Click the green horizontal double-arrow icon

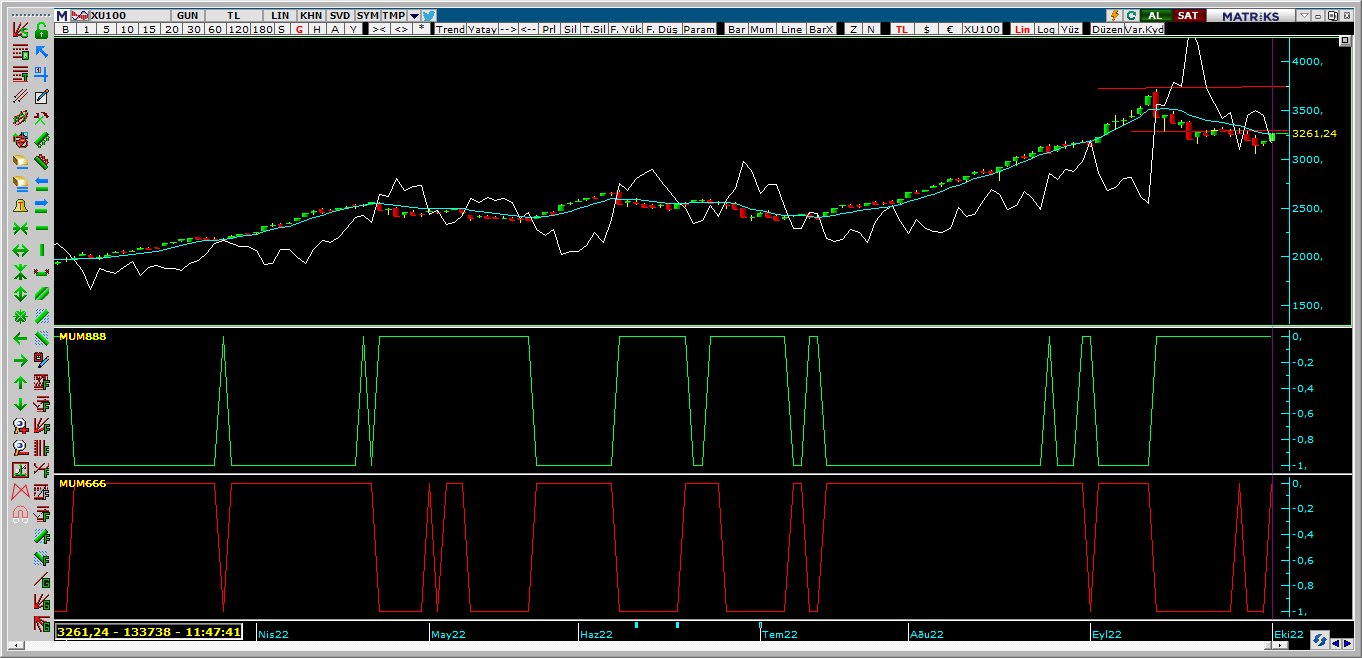[19, 250]
